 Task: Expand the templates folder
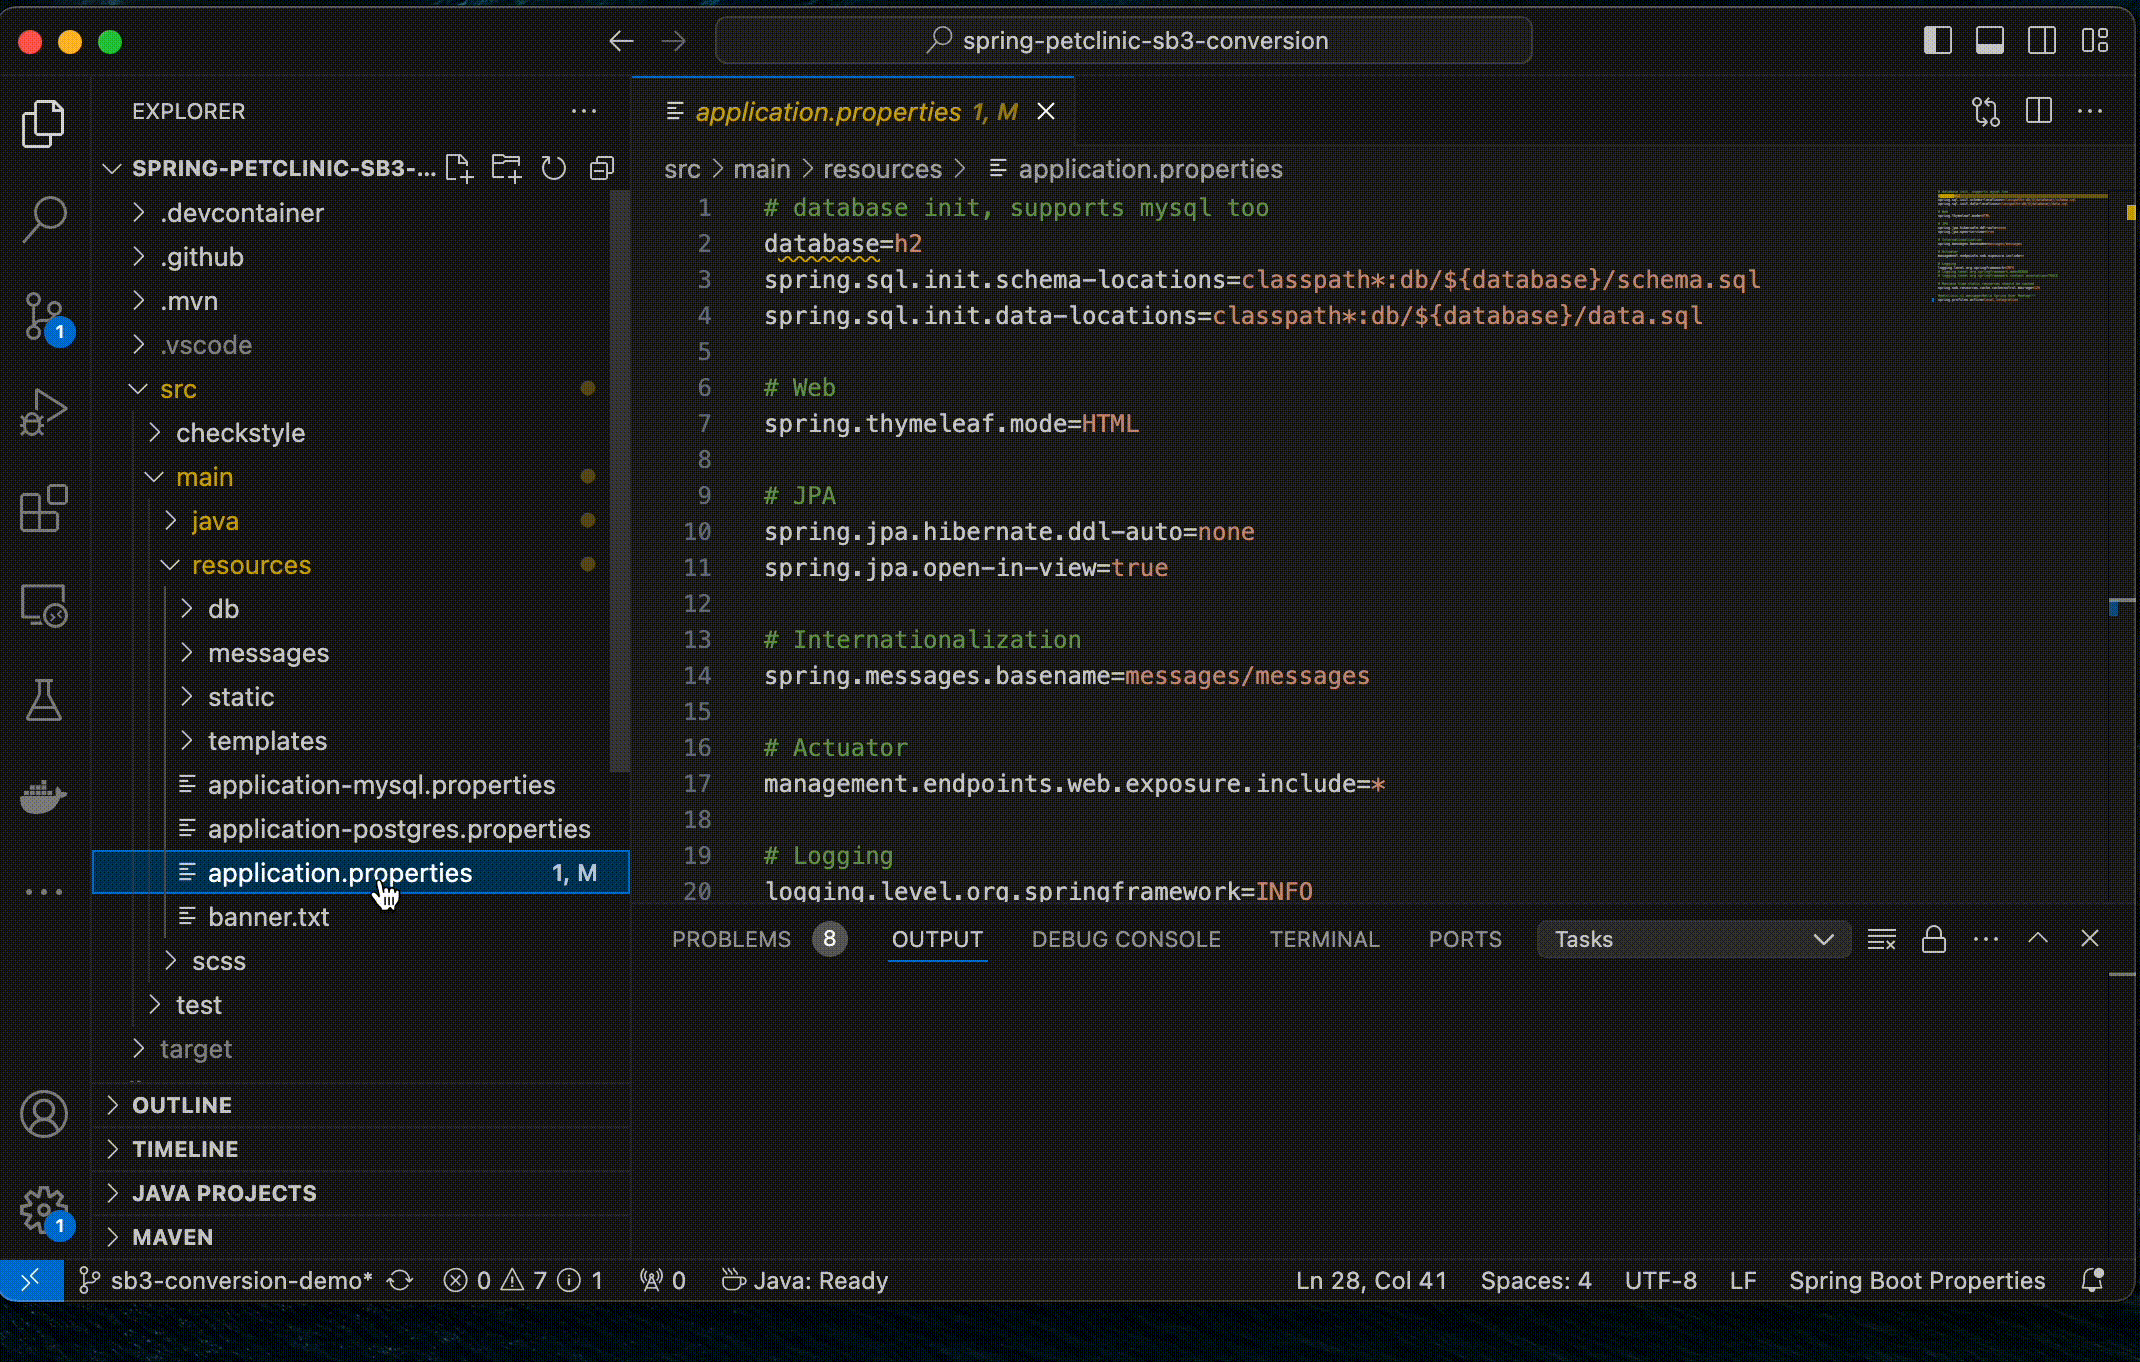tap(266, 741)
